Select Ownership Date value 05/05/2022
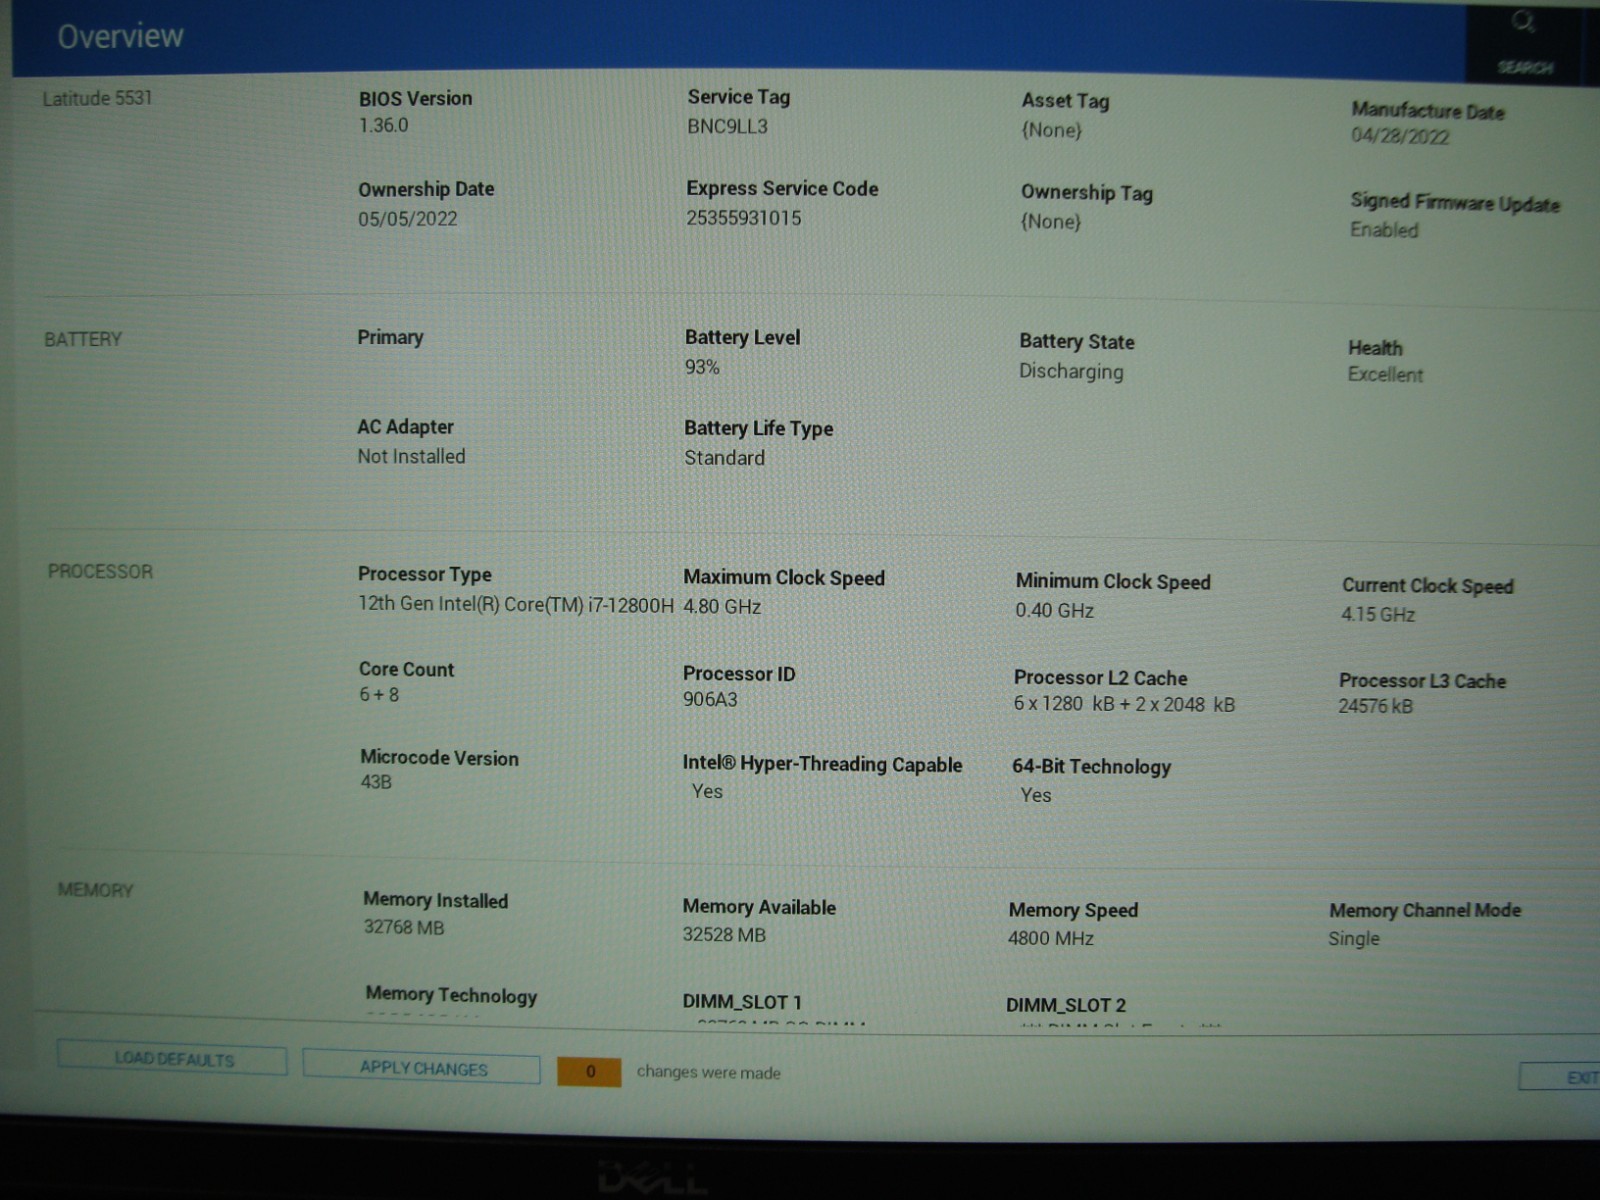The height and width of the screenshot is (1200, 1600). pos(408,219)
